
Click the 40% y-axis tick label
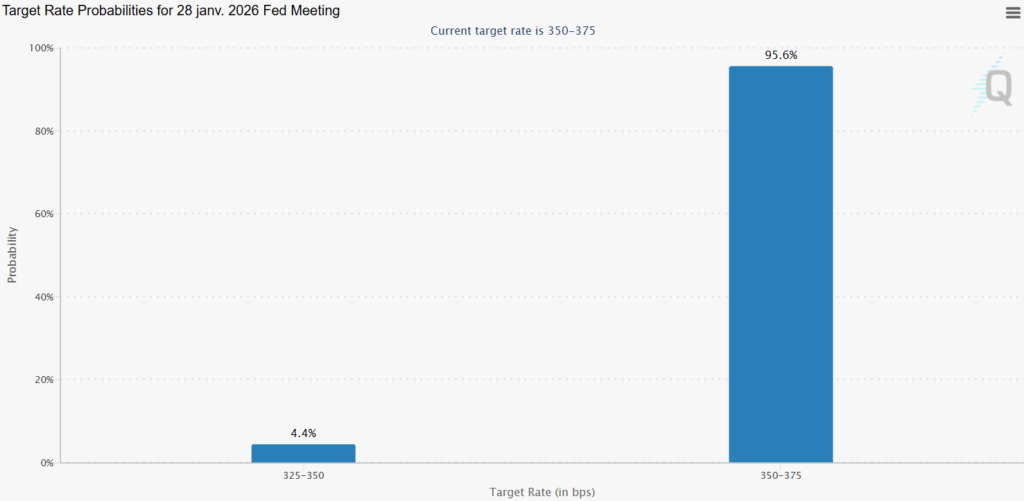44,297
